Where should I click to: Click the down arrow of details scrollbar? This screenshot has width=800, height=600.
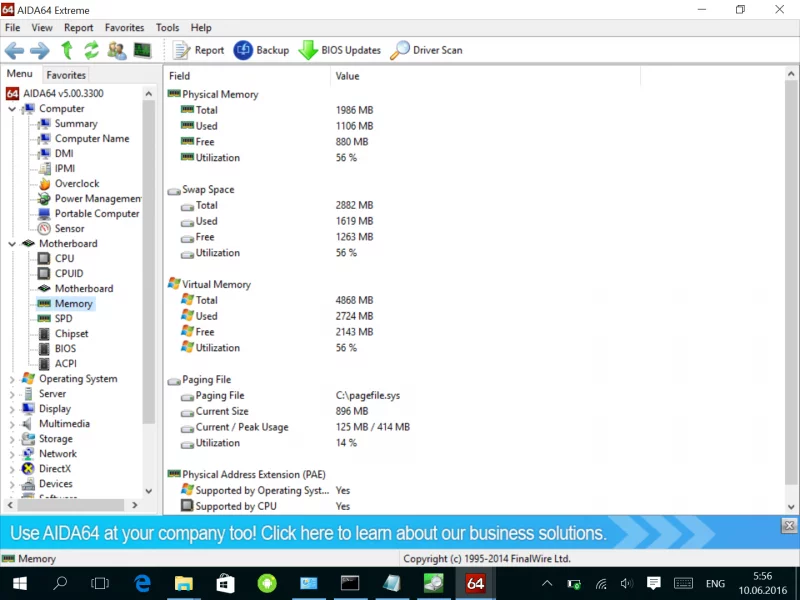[791, 507]
